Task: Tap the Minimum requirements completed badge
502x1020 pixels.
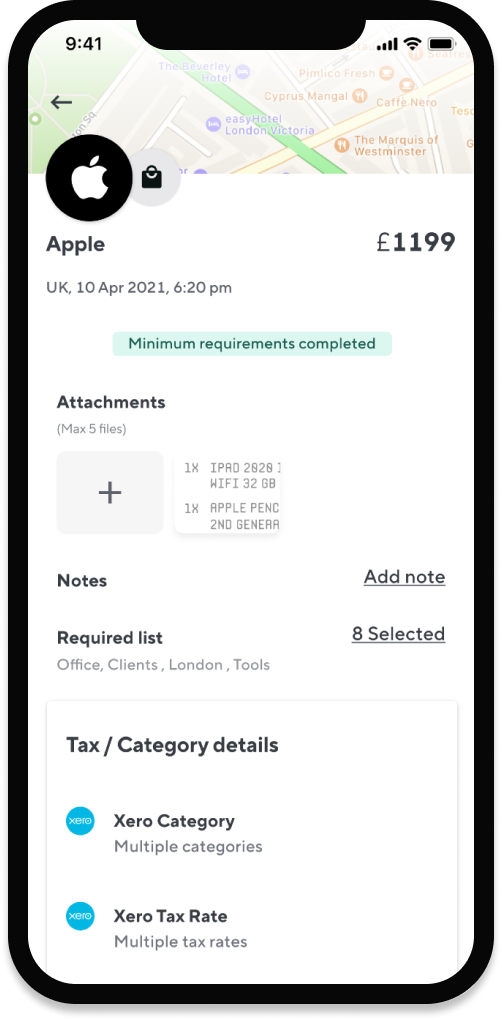Action: pos(252,343)
